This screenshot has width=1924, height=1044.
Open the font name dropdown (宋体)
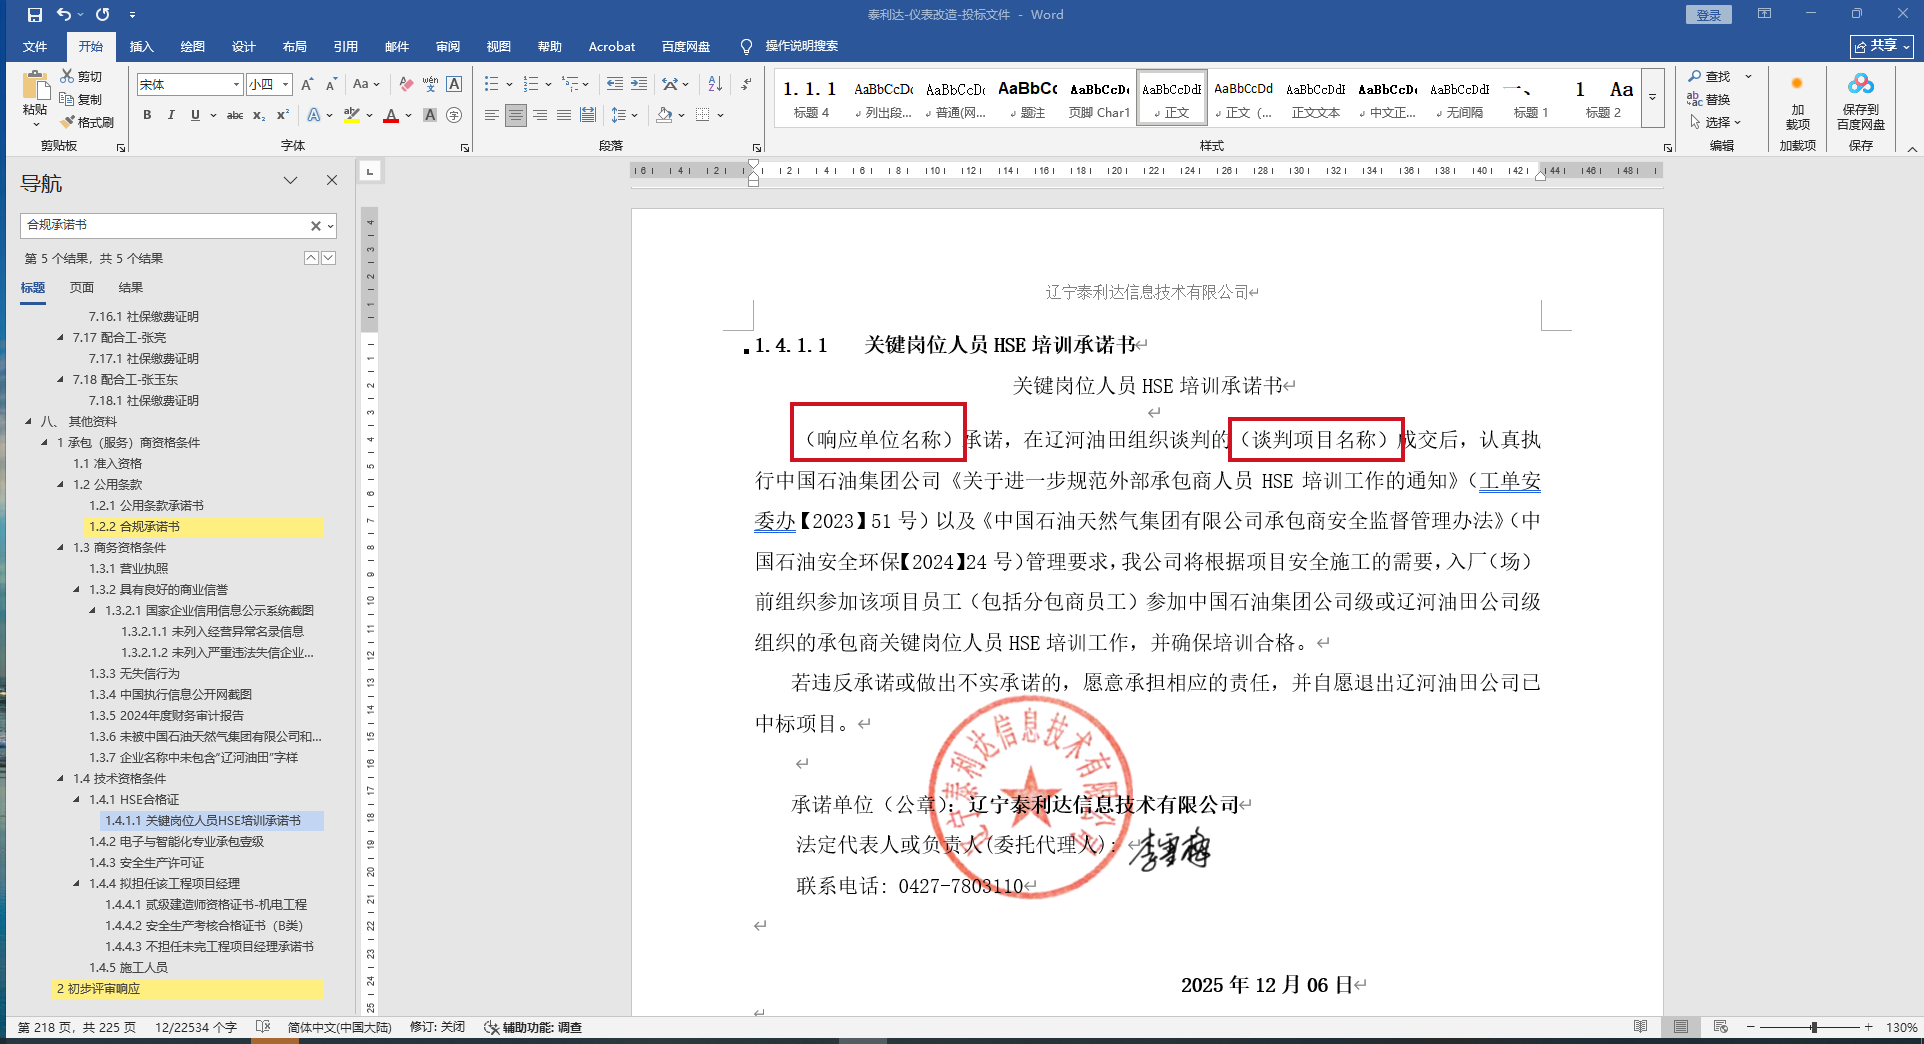(236, 85)
